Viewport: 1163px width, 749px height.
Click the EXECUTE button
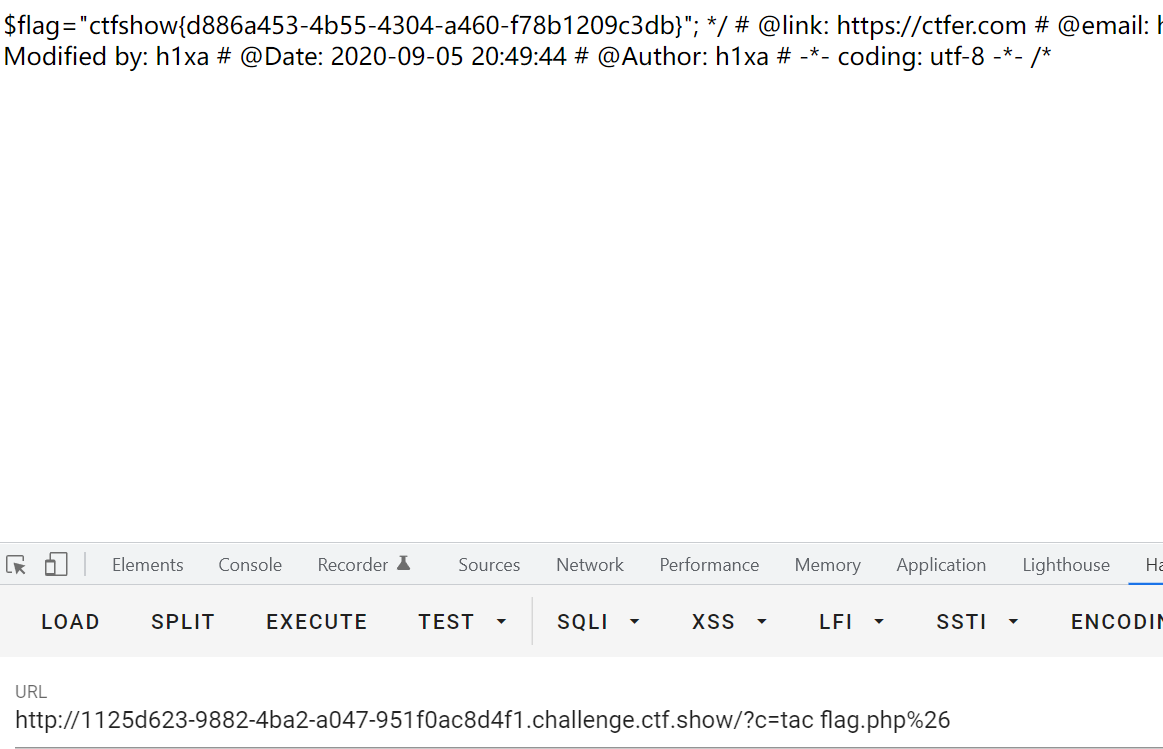tap(317, 621)
